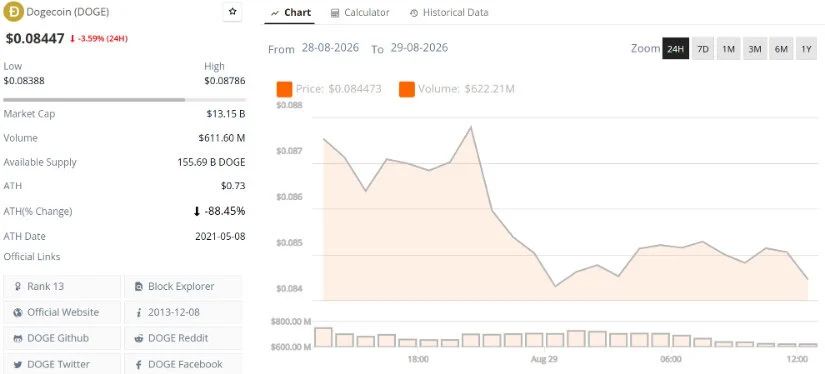Viewport: 825px width, 374px height.
Task: Click the Official Website globe icon
Action: point(18,312)
